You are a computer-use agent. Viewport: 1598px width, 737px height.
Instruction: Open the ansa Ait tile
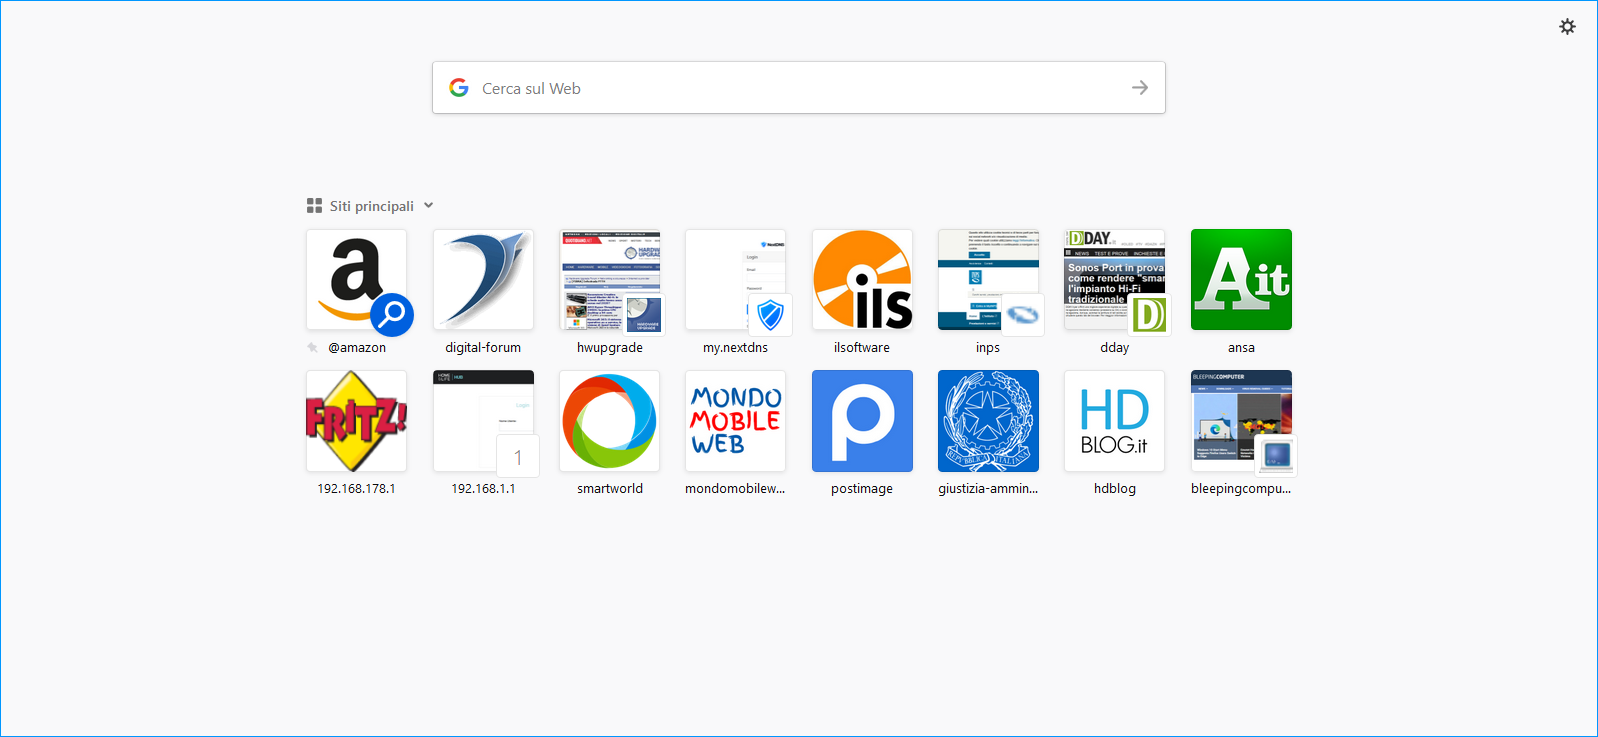pyautogui.click(x=1241, y=280)
